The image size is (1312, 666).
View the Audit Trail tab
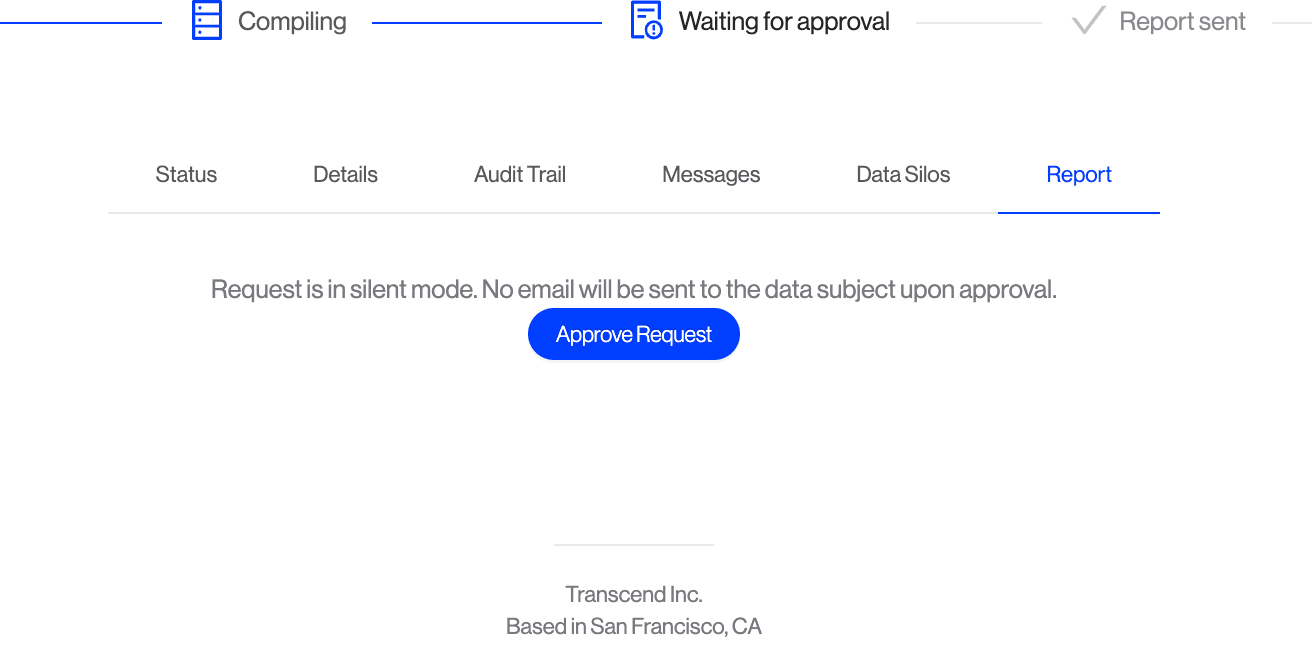(520, 175)
